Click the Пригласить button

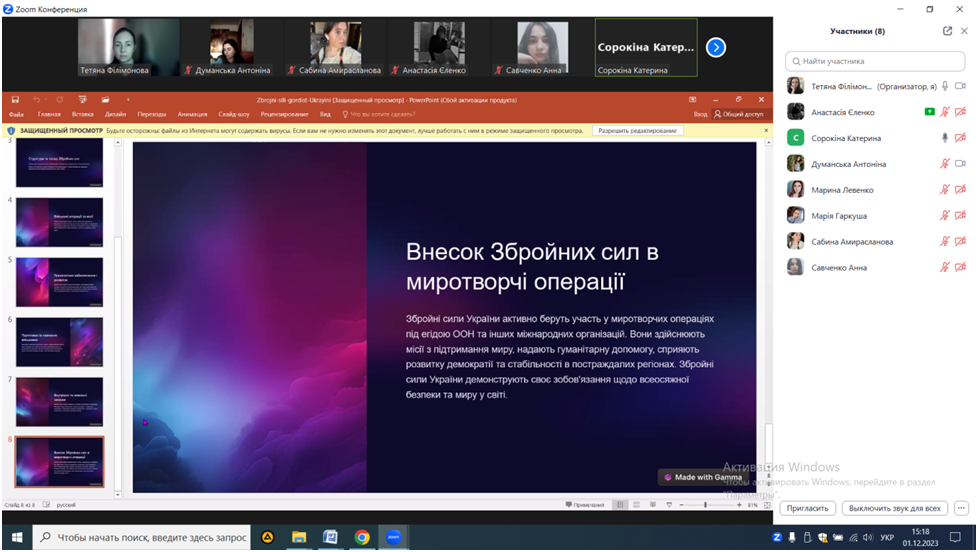pyautogui.click(x=807, y=508)
